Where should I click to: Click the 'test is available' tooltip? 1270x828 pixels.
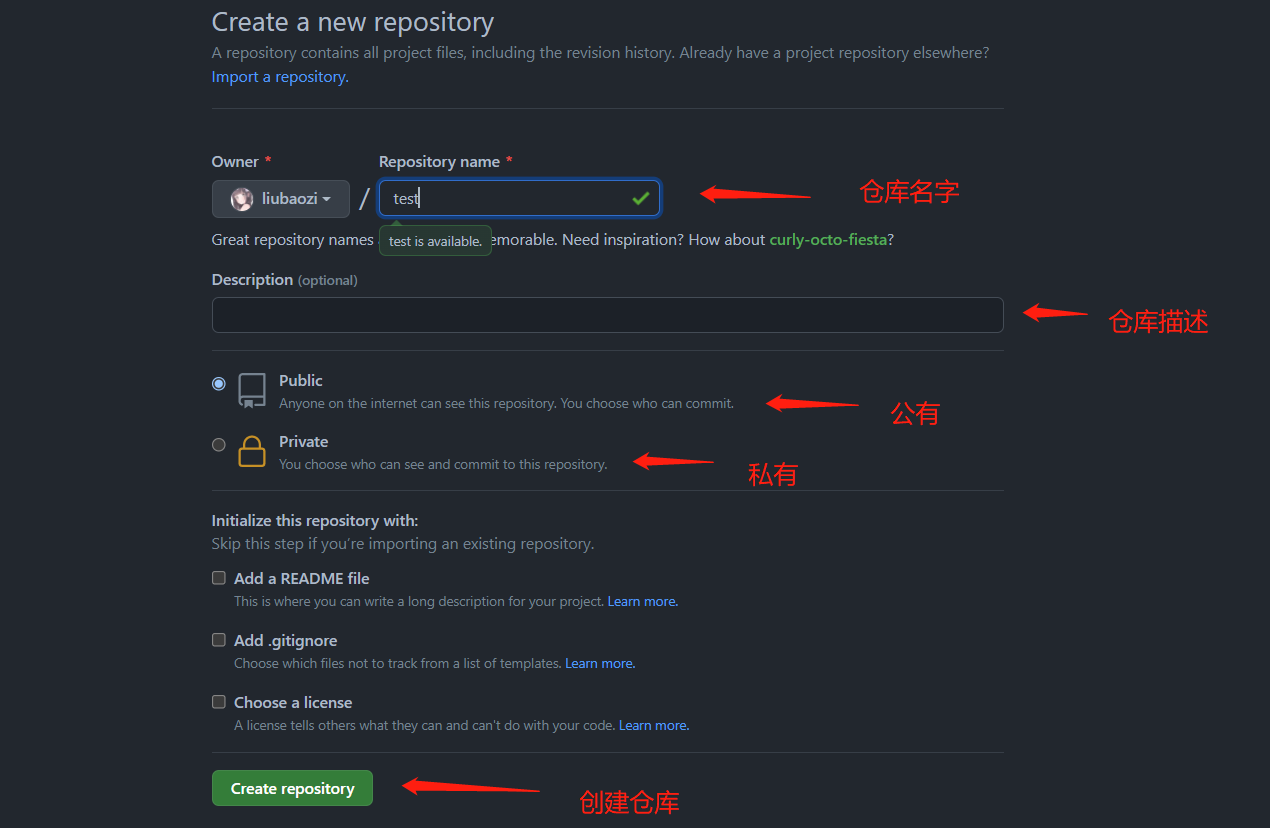435,241
